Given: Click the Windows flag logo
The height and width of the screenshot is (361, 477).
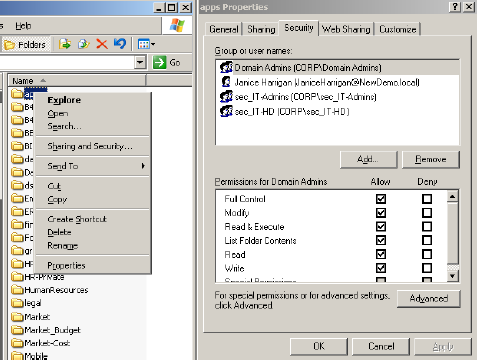Looking at the screenshot, I should click(x=177, y=25).
